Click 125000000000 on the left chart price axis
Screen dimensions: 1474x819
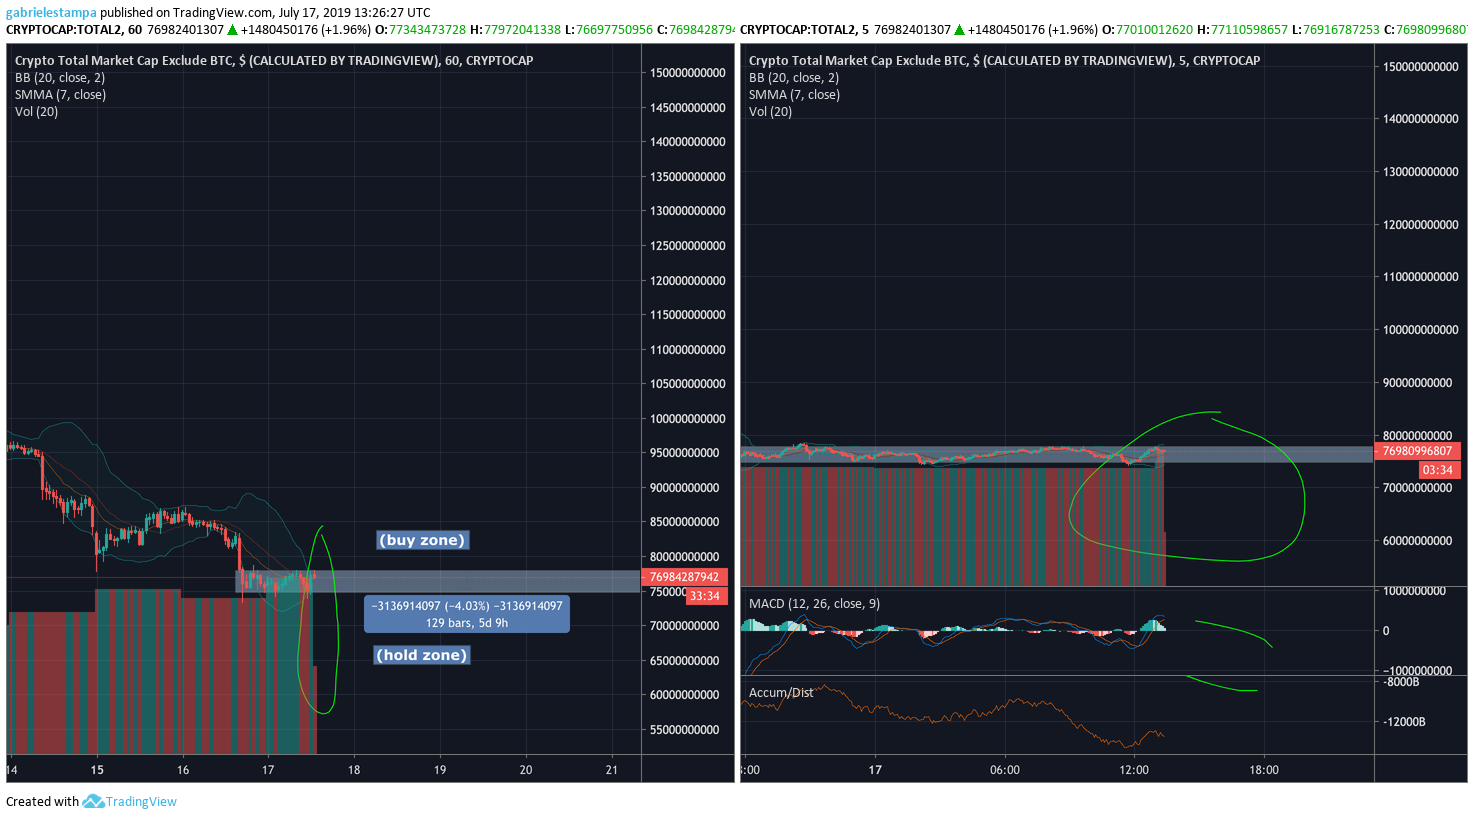[688, 246]
